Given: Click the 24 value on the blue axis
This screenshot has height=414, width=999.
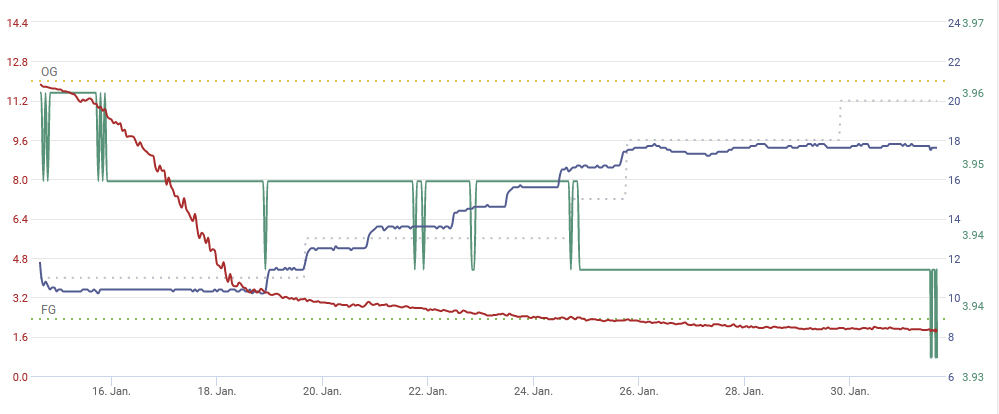Looking at the screenshot, I should [x=953, y=23].
